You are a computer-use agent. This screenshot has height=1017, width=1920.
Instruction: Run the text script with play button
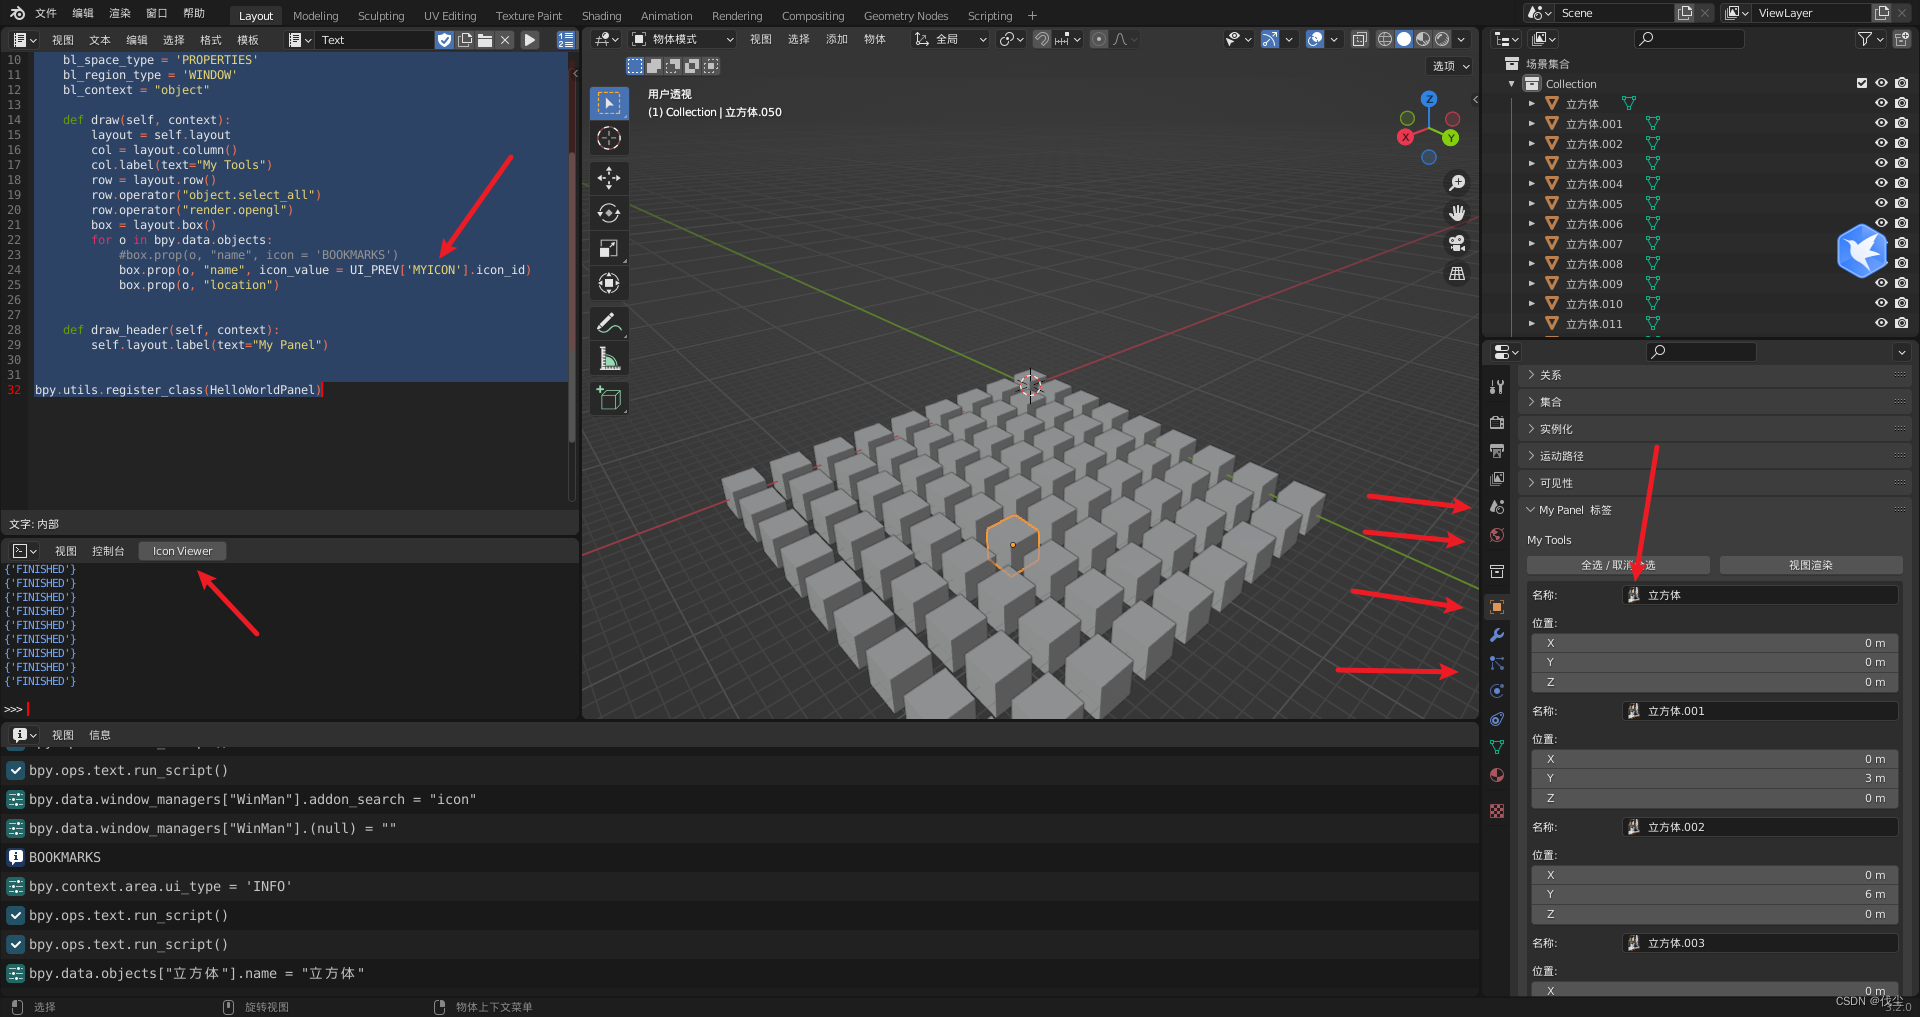click(x=531, y=40)
